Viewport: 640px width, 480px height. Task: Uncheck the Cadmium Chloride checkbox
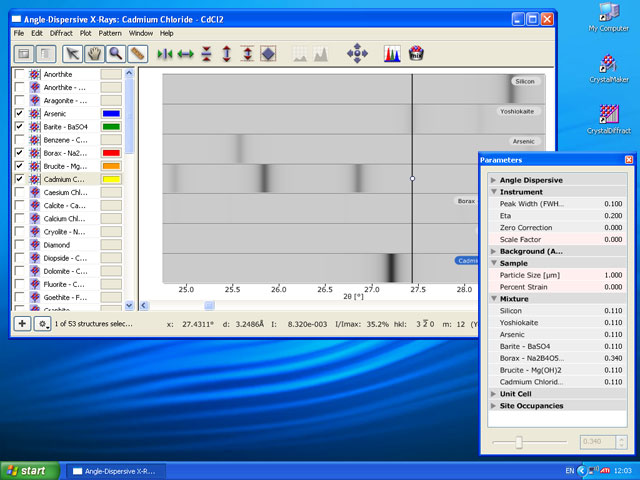pos(19,179)
